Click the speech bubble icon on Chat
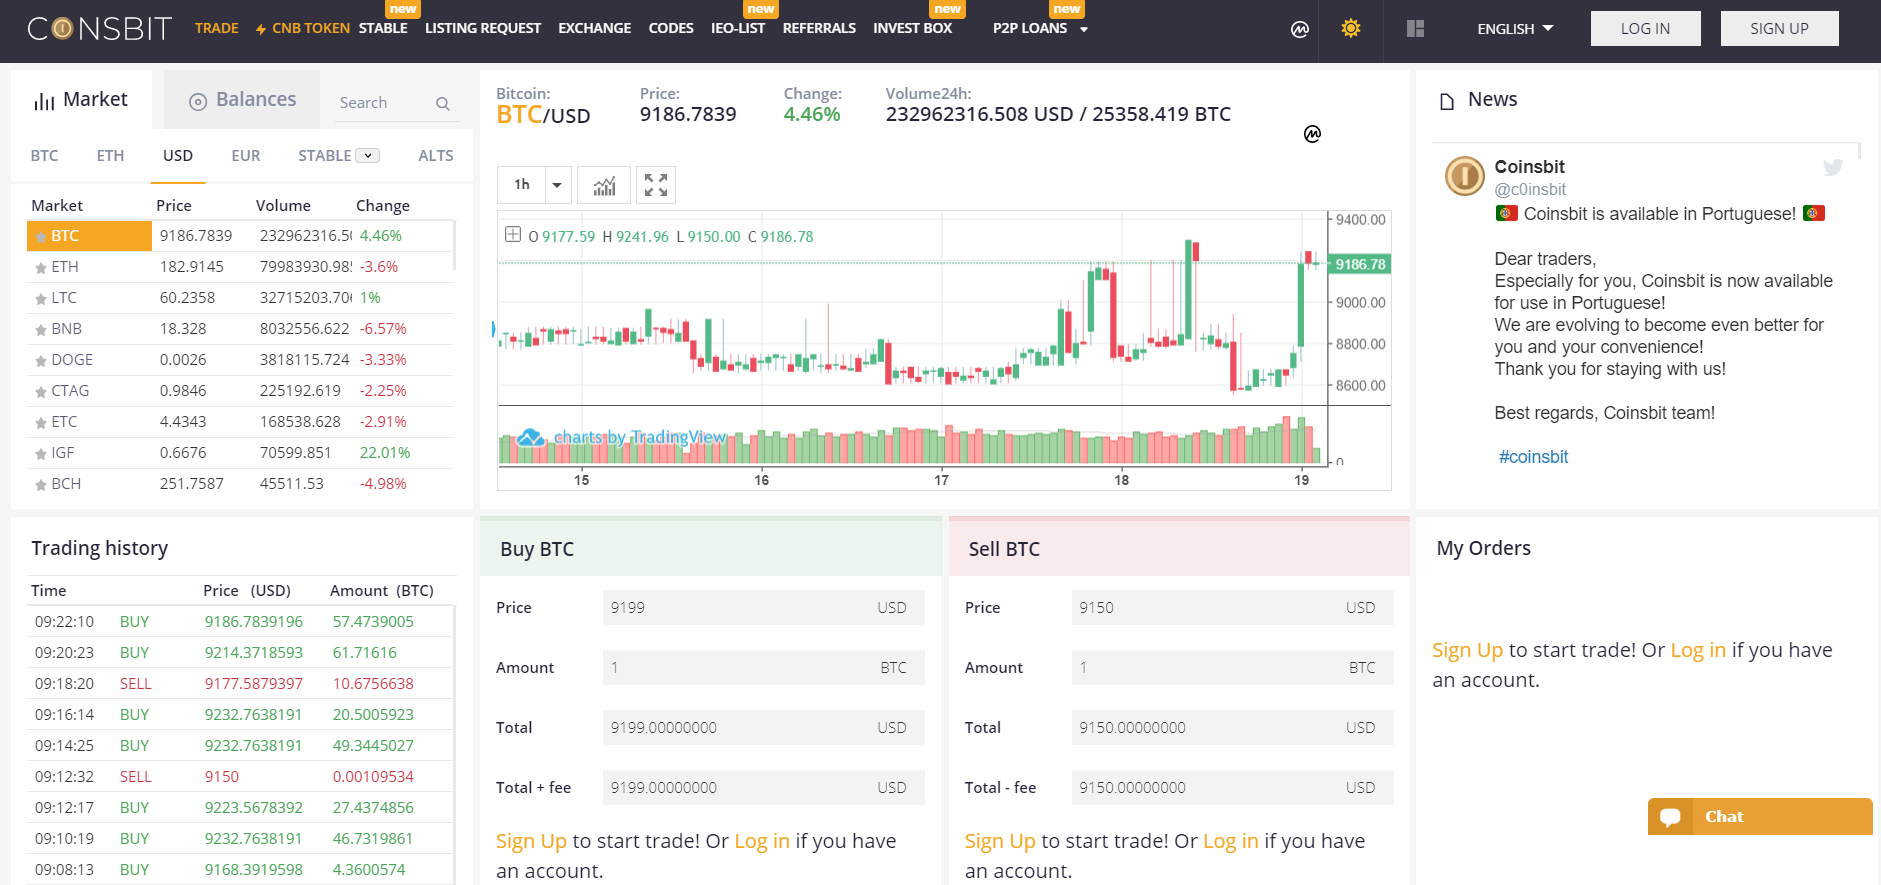 click(1670, 816)
